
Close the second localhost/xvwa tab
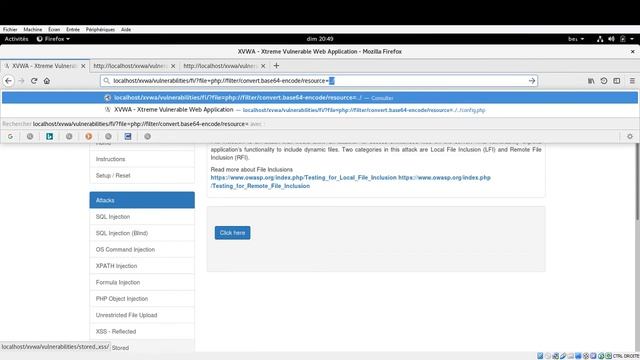pos(173,66)
